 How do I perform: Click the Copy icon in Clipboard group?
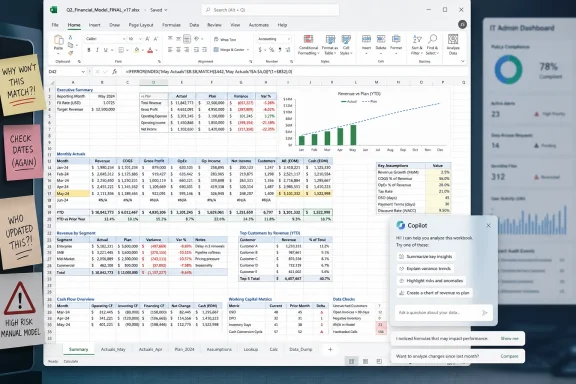coord(70,45)
